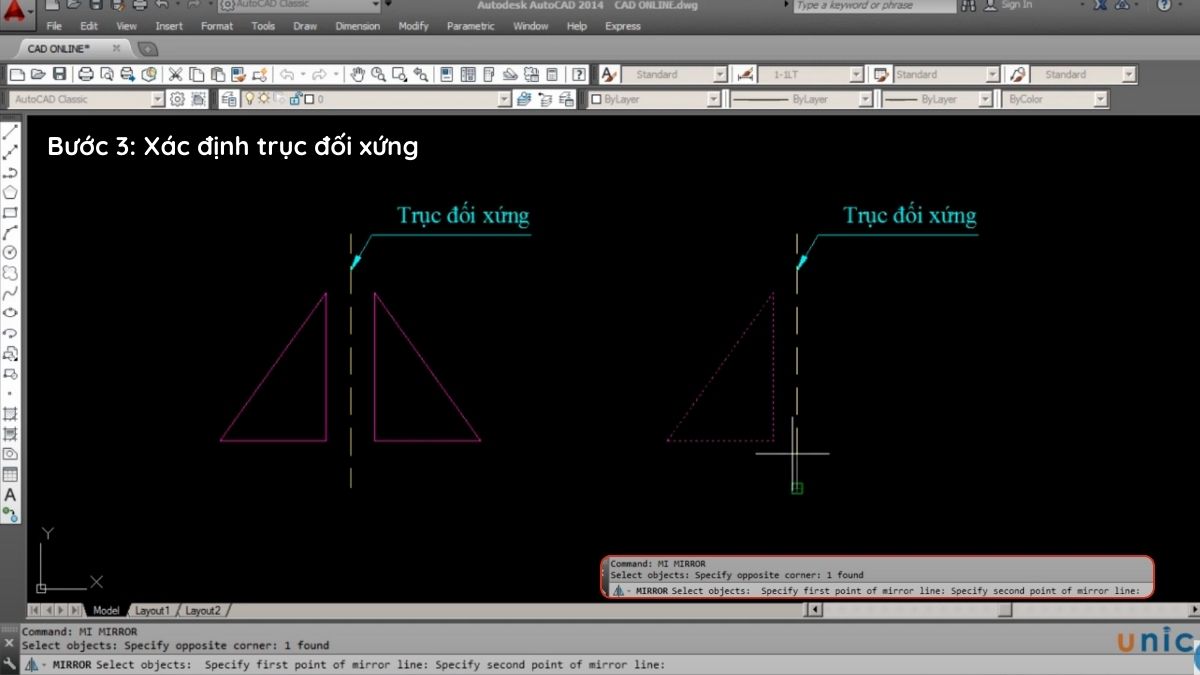Click Sign In link in title bar
The width and height of the screenshot is (1200, 675).
click(1016, 5)
